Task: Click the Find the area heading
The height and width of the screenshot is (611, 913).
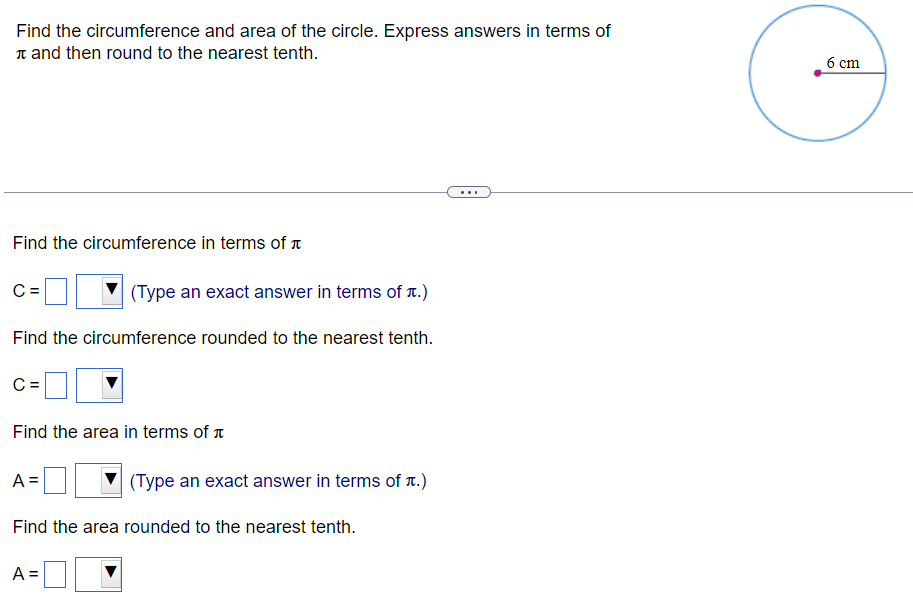Action: pyautogui.click(x=118, y=432)
